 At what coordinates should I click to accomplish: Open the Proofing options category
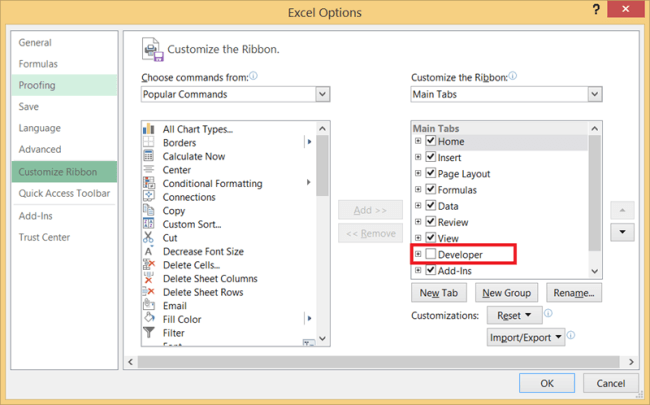(37, 85)
